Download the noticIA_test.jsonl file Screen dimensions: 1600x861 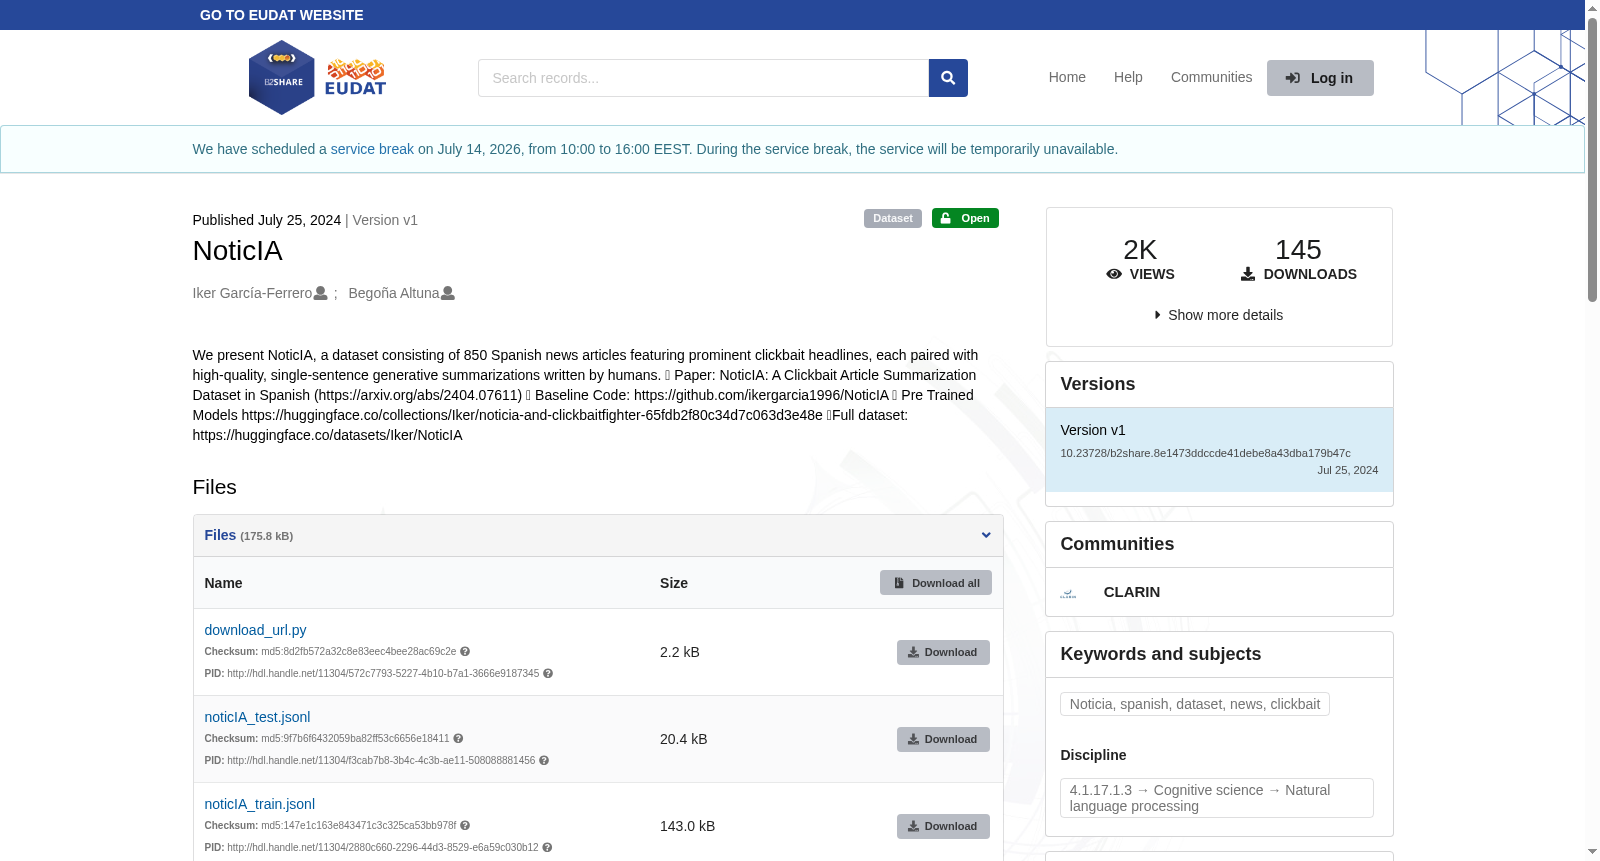click(x=943, y=739)
